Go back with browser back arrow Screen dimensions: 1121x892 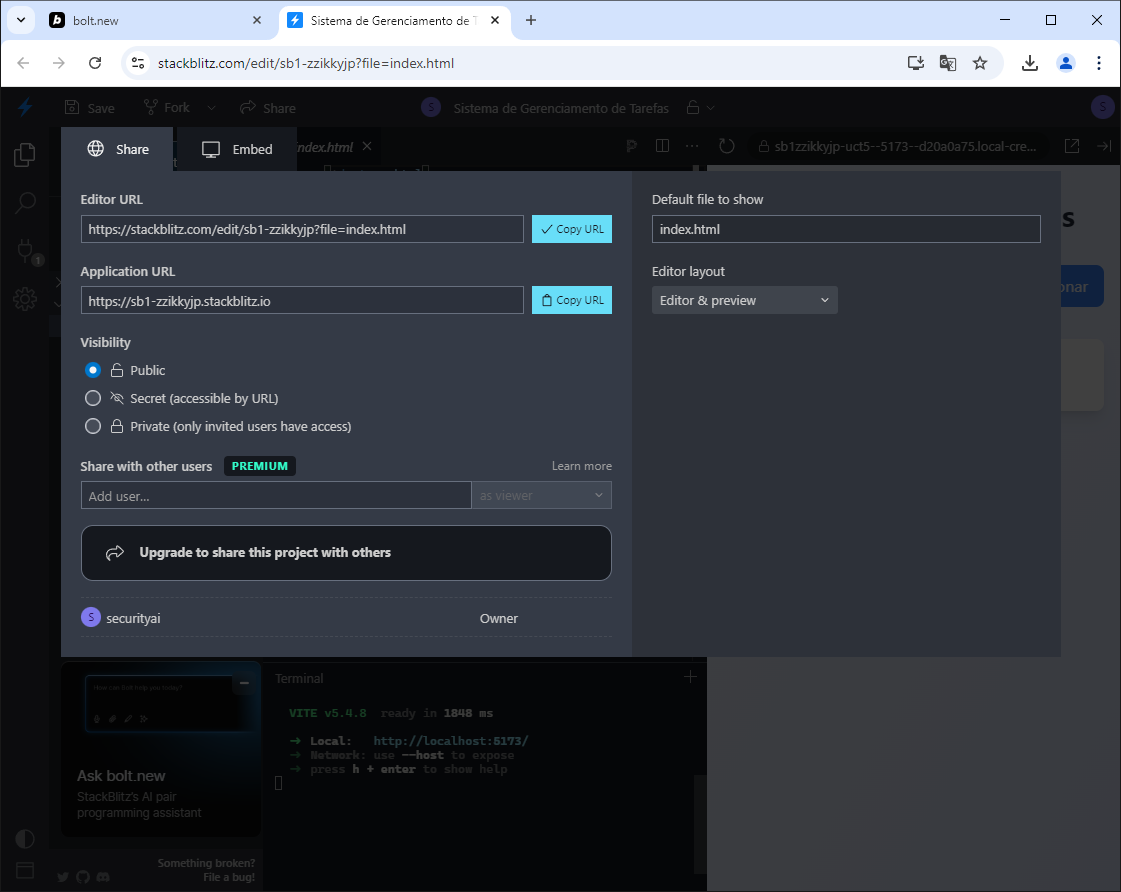coord(24,63)
